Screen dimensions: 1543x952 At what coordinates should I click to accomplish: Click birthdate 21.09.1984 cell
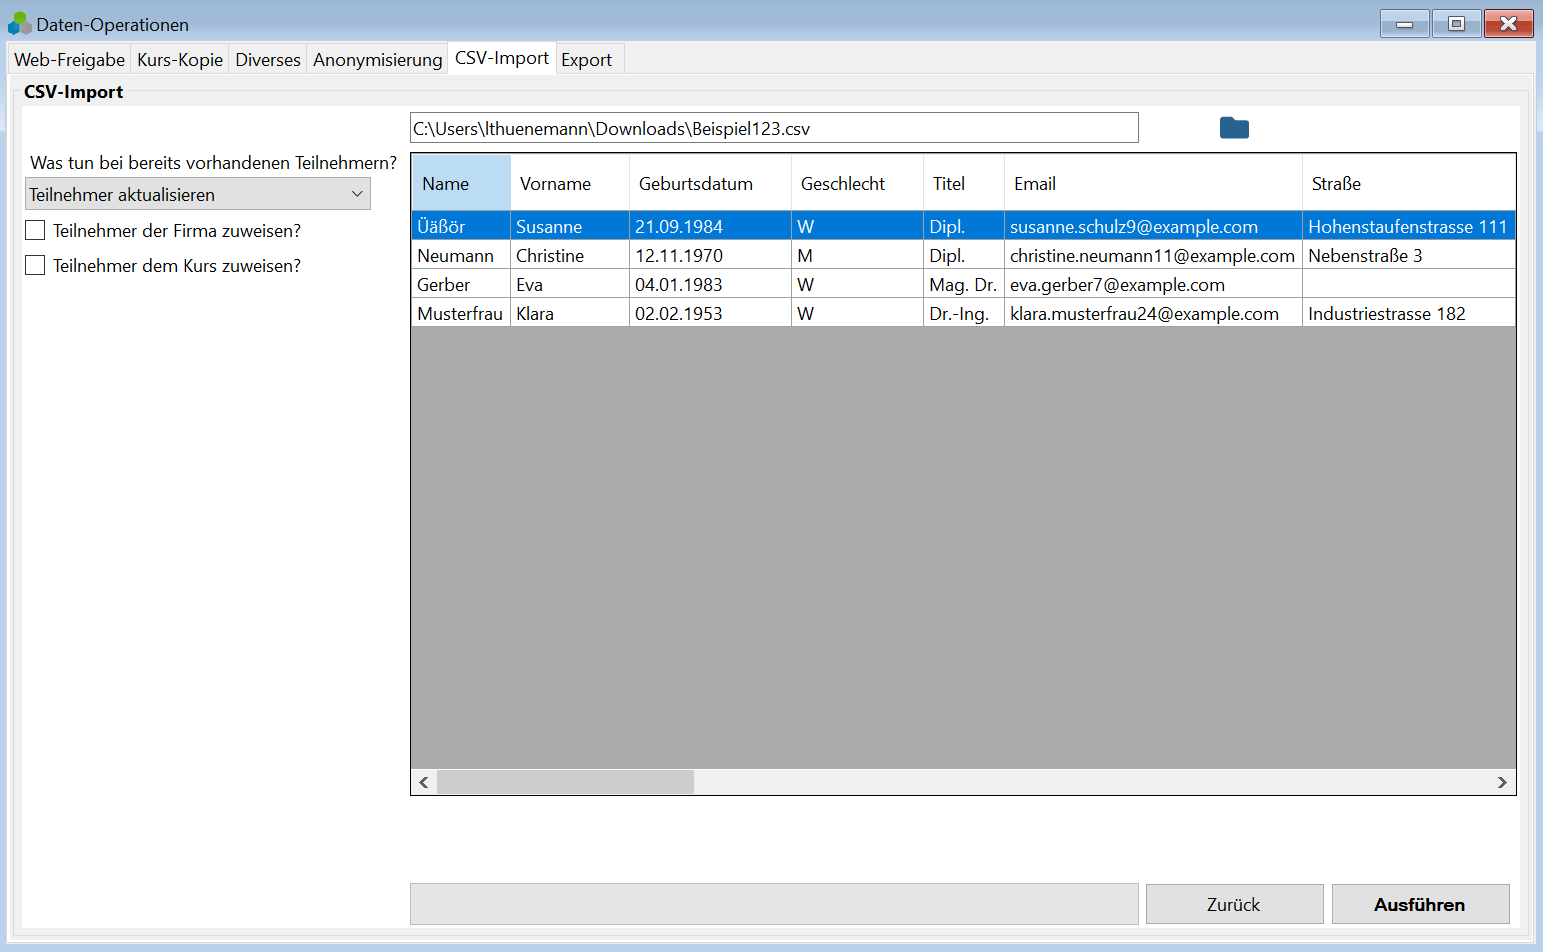point(710,226)
